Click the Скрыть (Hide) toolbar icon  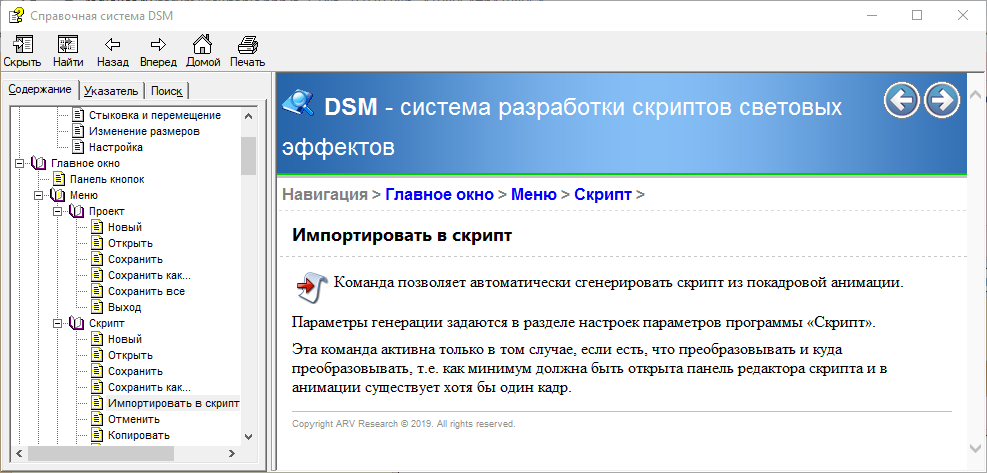22,51
